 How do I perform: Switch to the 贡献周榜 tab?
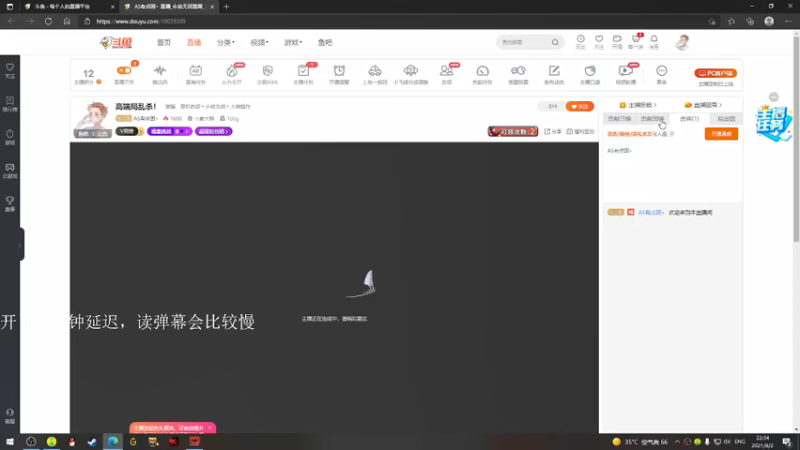pos(653,118)
